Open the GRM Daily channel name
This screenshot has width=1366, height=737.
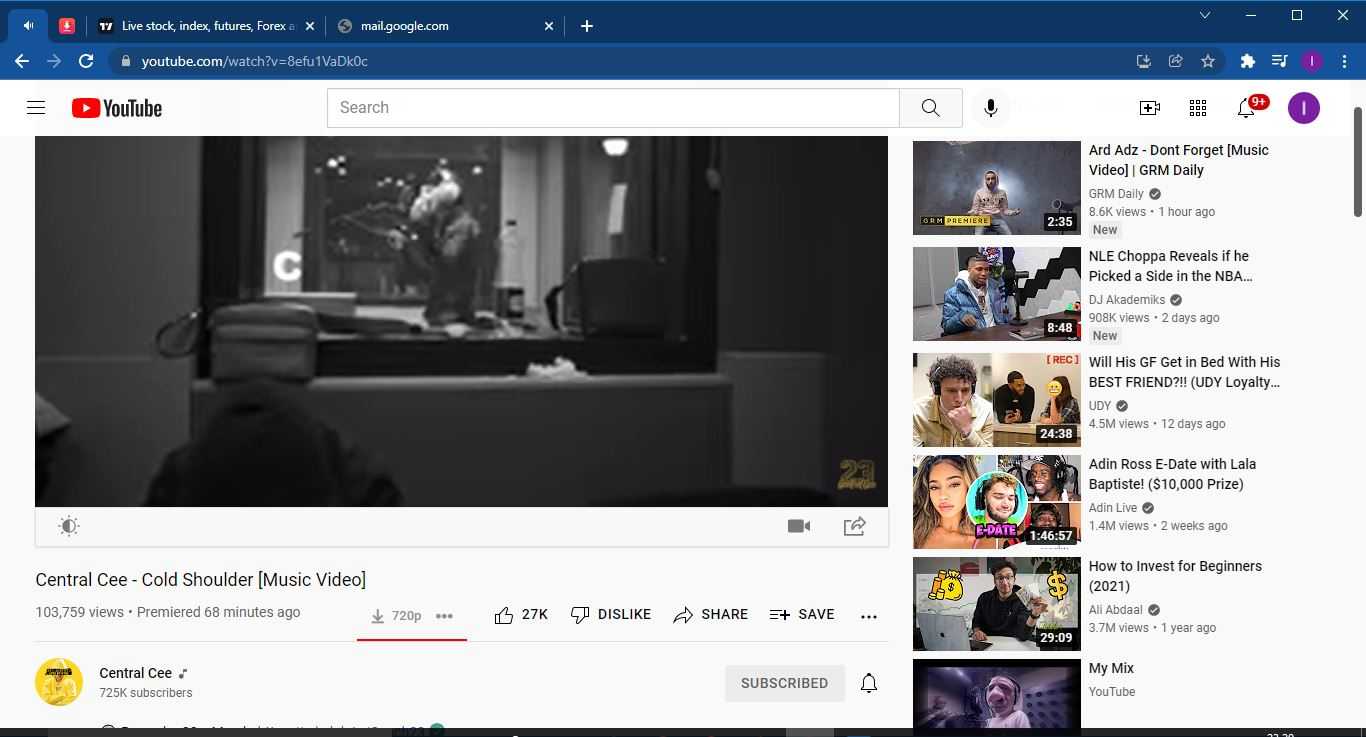tap(1116, 194)
